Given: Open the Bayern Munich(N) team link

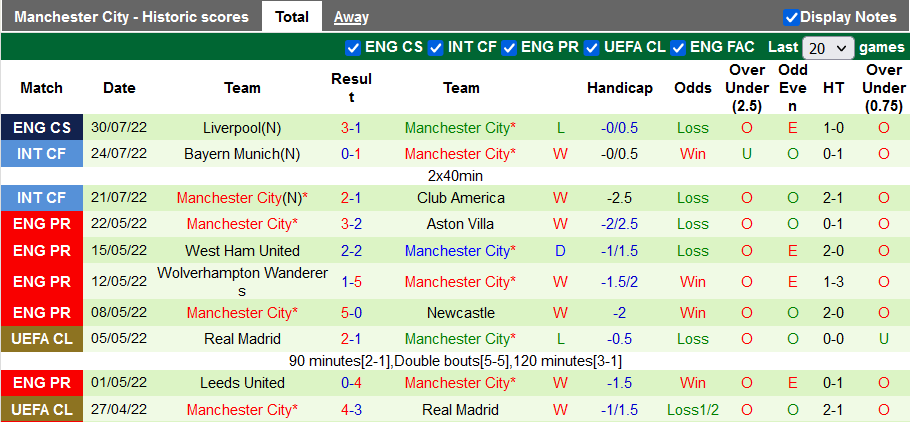Looking at the screenshot, I should click(x=242, y=154).
